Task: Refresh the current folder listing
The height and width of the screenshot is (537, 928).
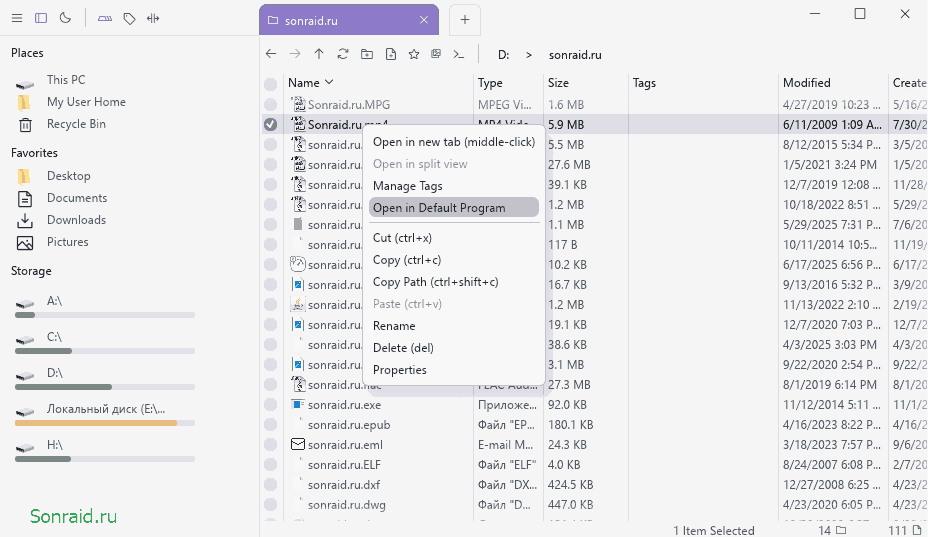Action: [x=343, y=54]
